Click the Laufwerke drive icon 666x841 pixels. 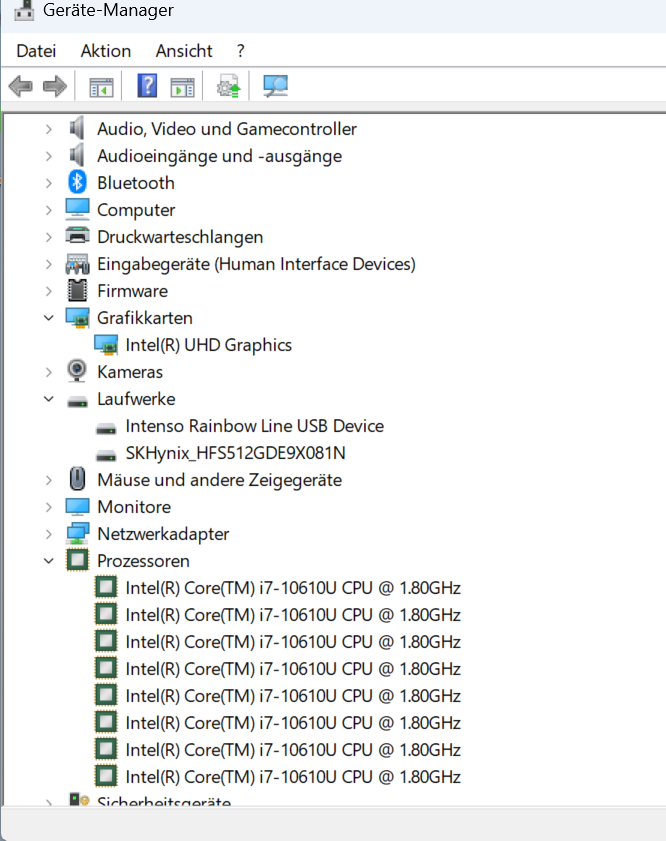(77, 401)
